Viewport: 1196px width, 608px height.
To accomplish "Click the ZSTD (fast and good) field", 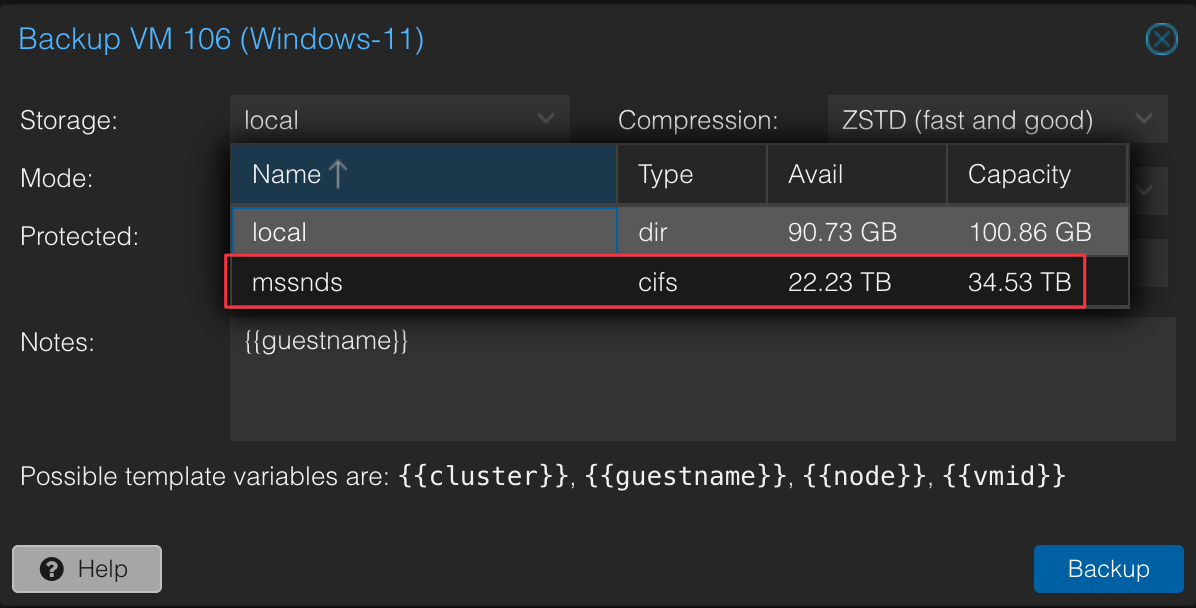I will (x=998, y=119).
